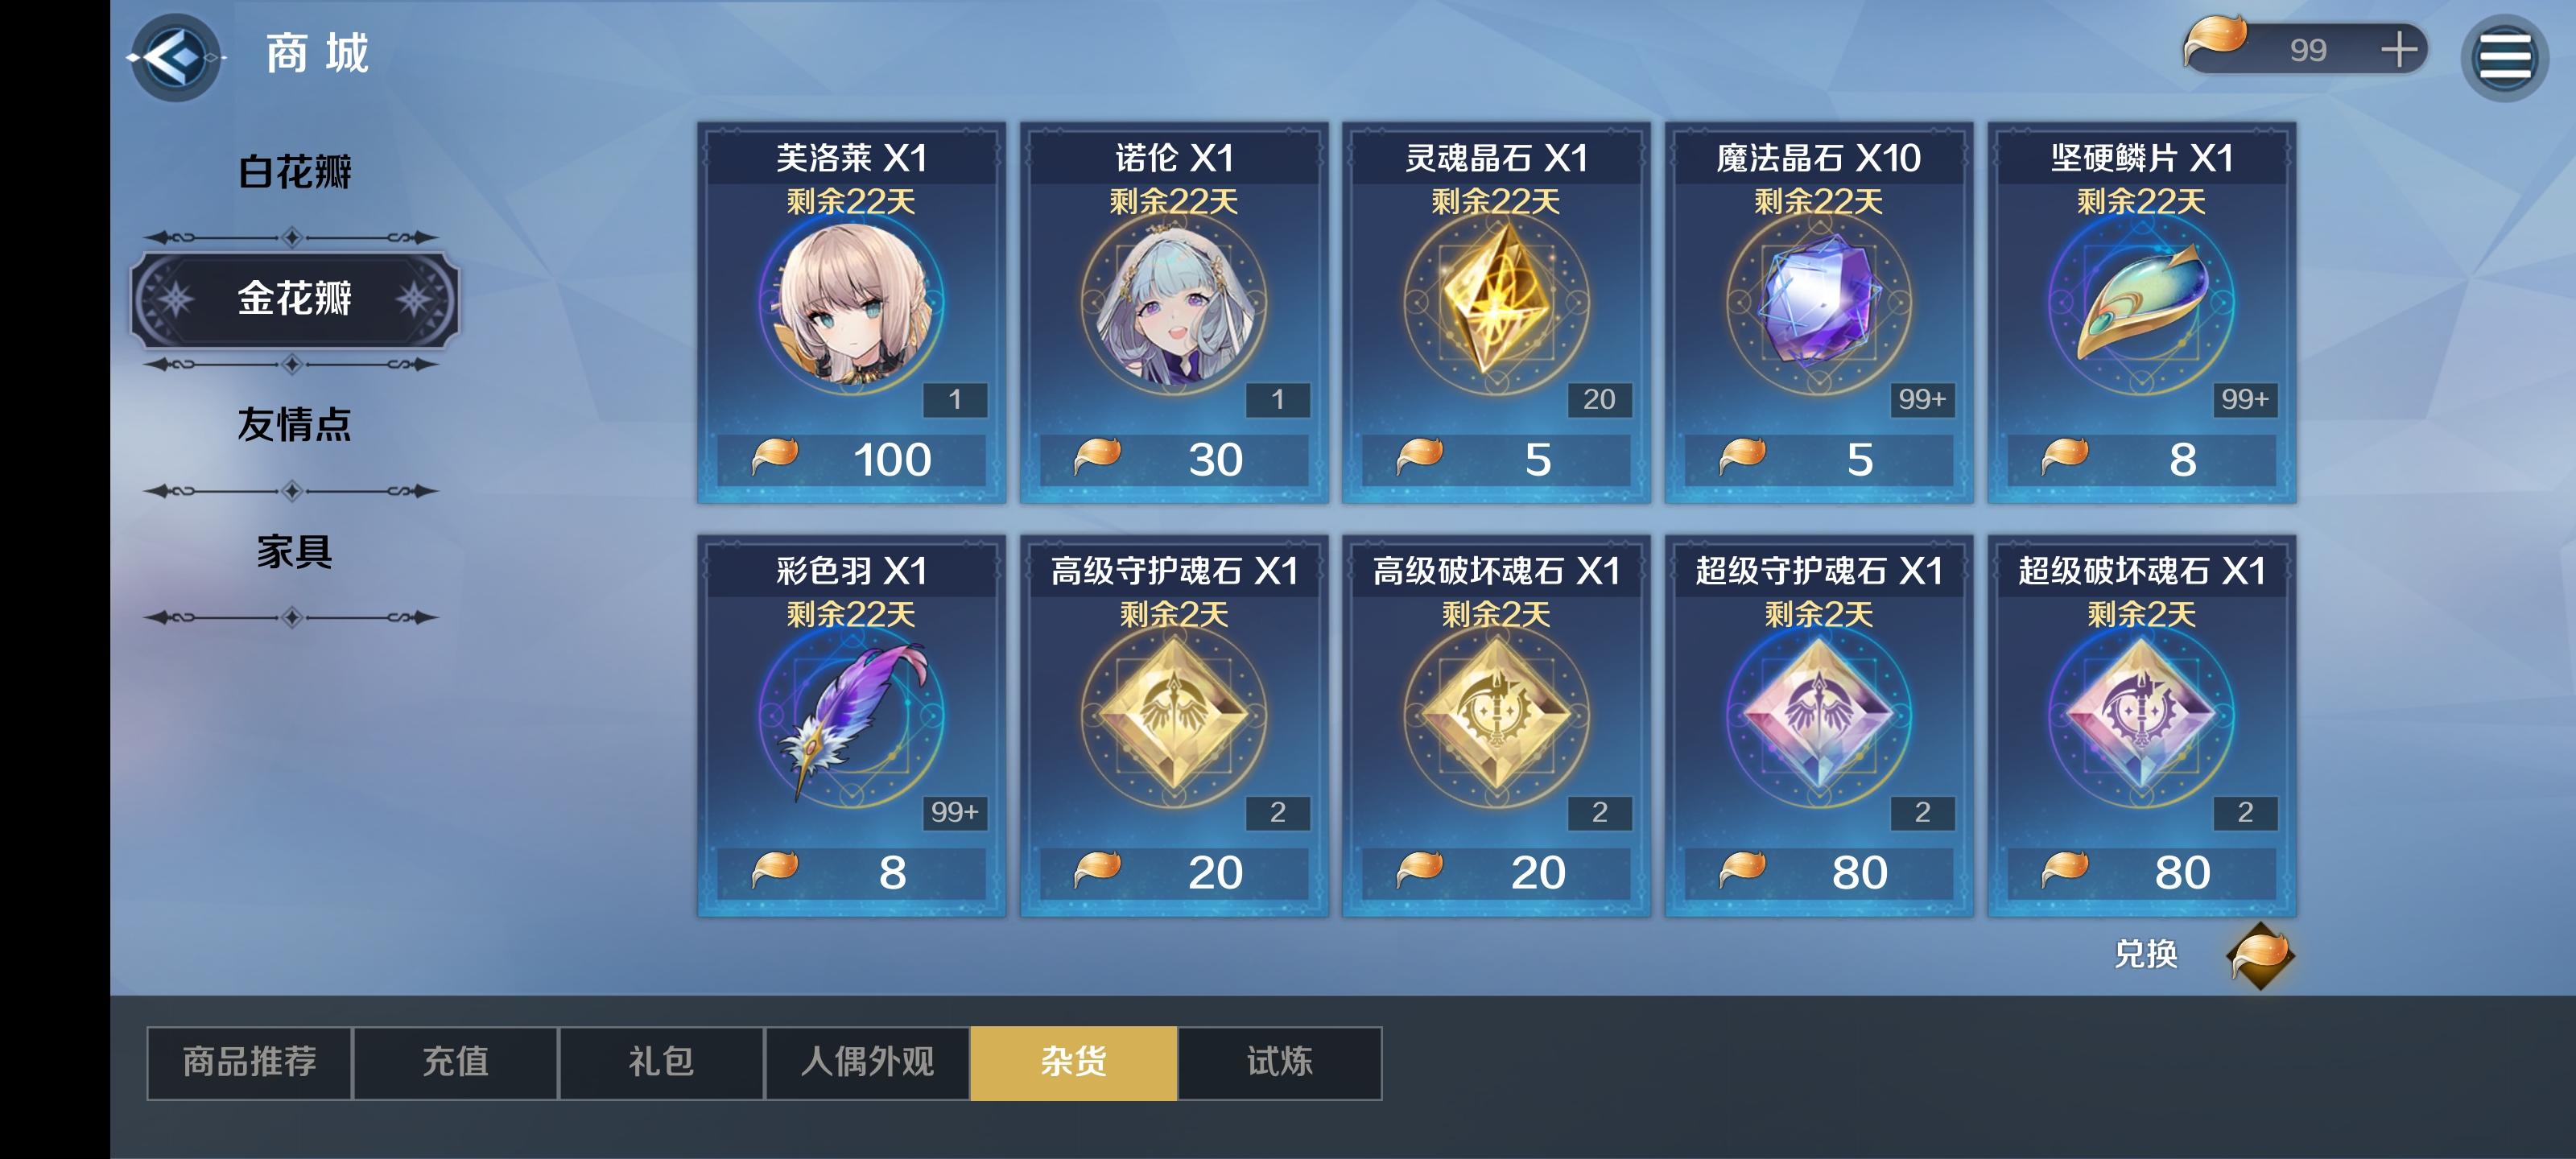Buy 高级破坏魂石 for 20 petals
This screenshot has width=2576, height=1159.
pos(1495,872)
